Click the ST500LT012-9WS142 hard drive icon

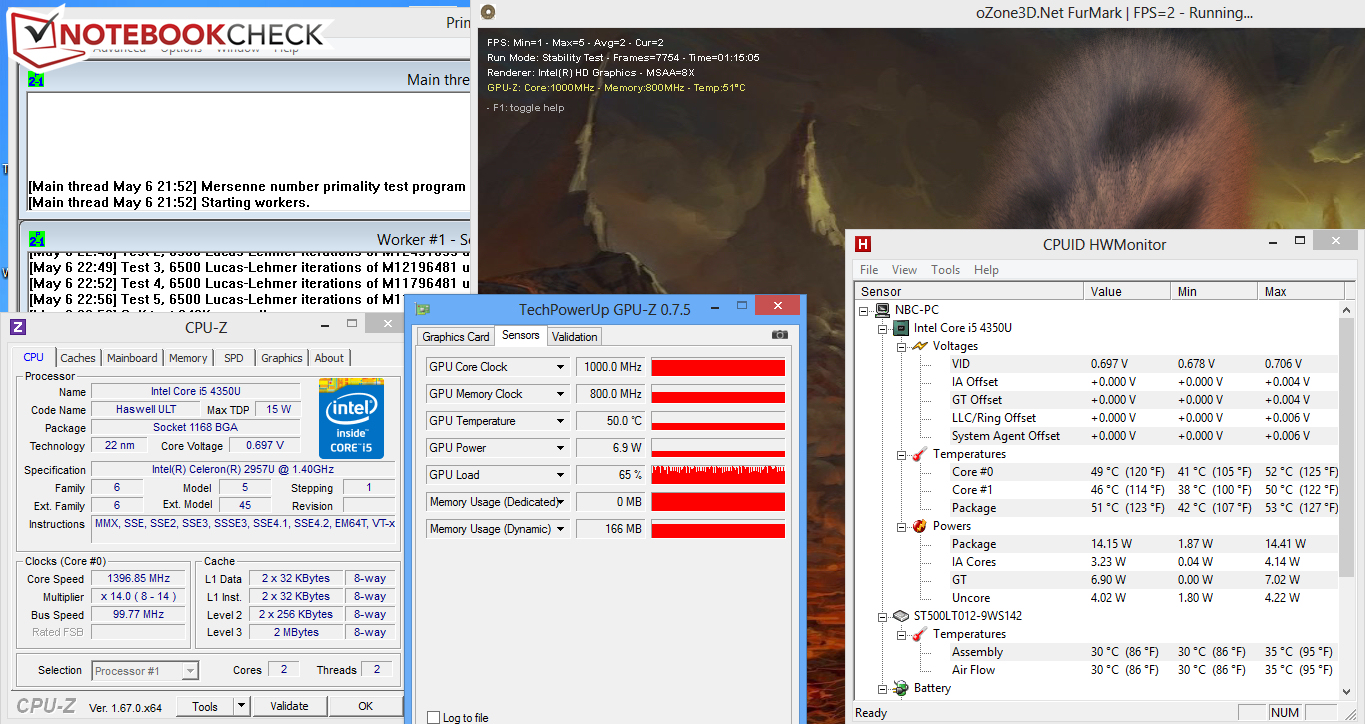tap(900, 616)
